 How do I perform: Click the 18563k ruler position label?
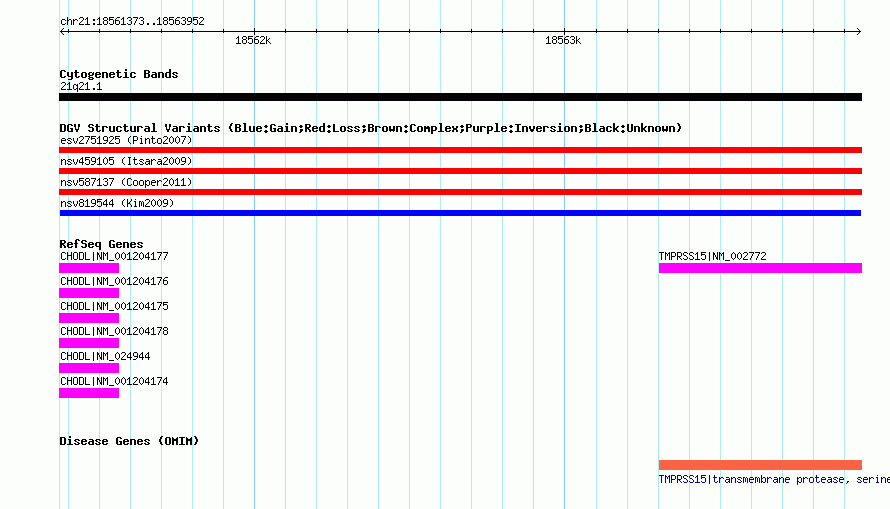[563, 40]
